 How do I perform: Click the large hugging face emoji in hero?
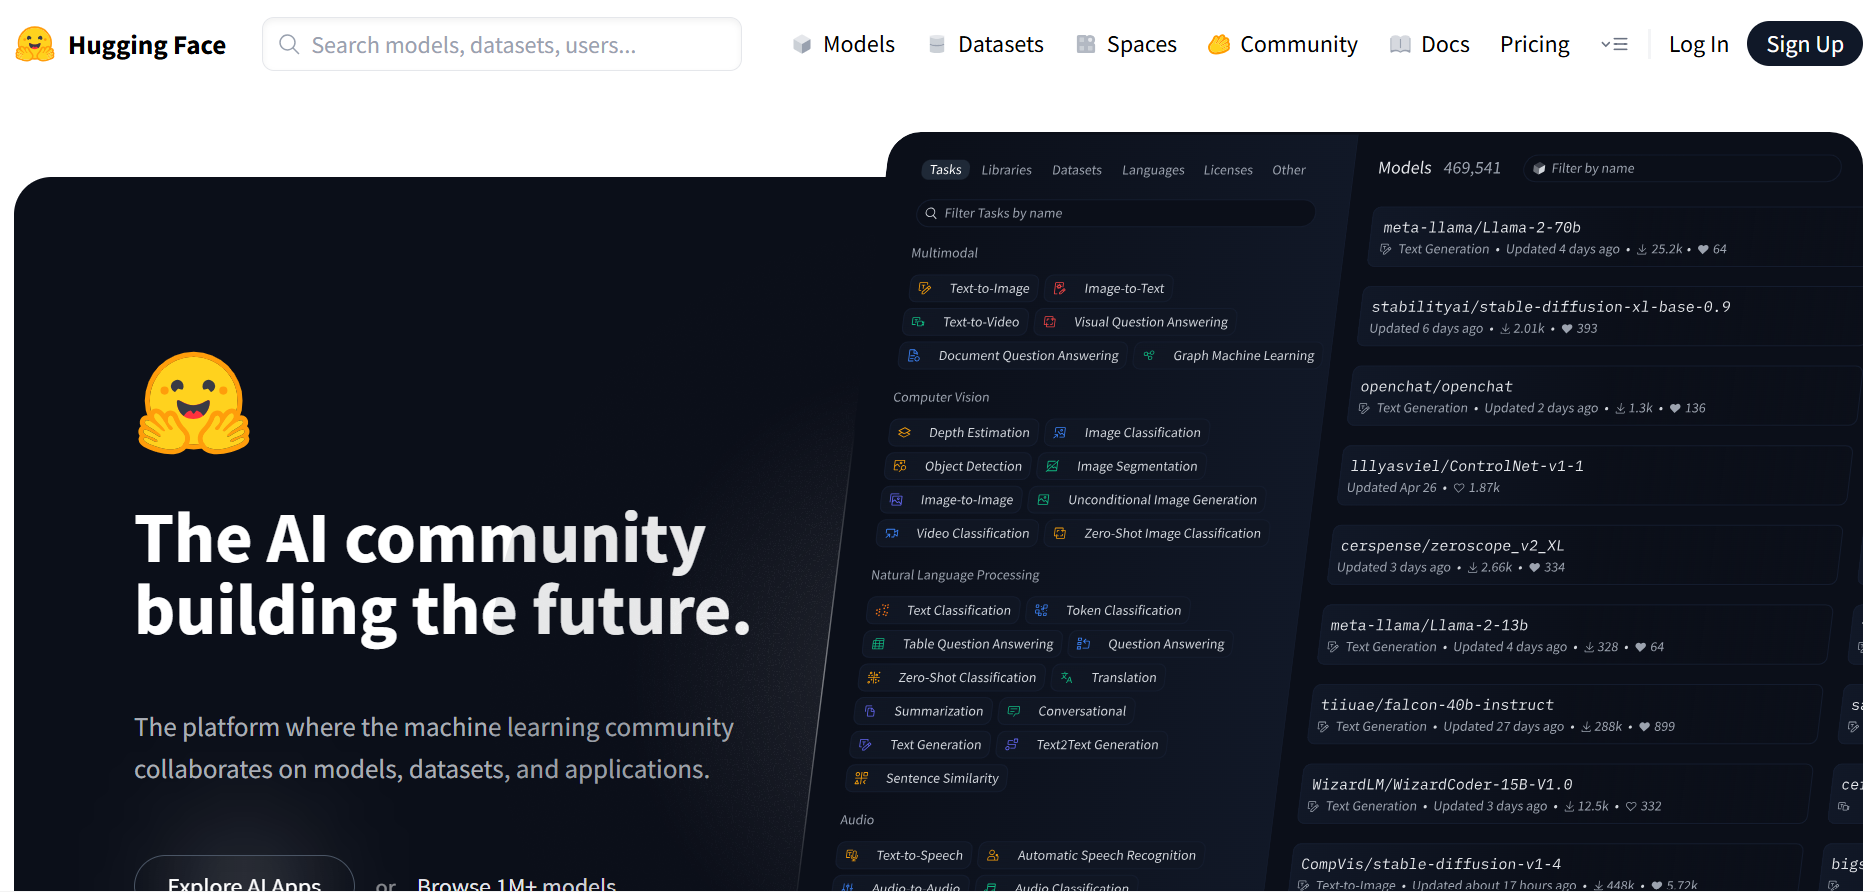(194, 403)
